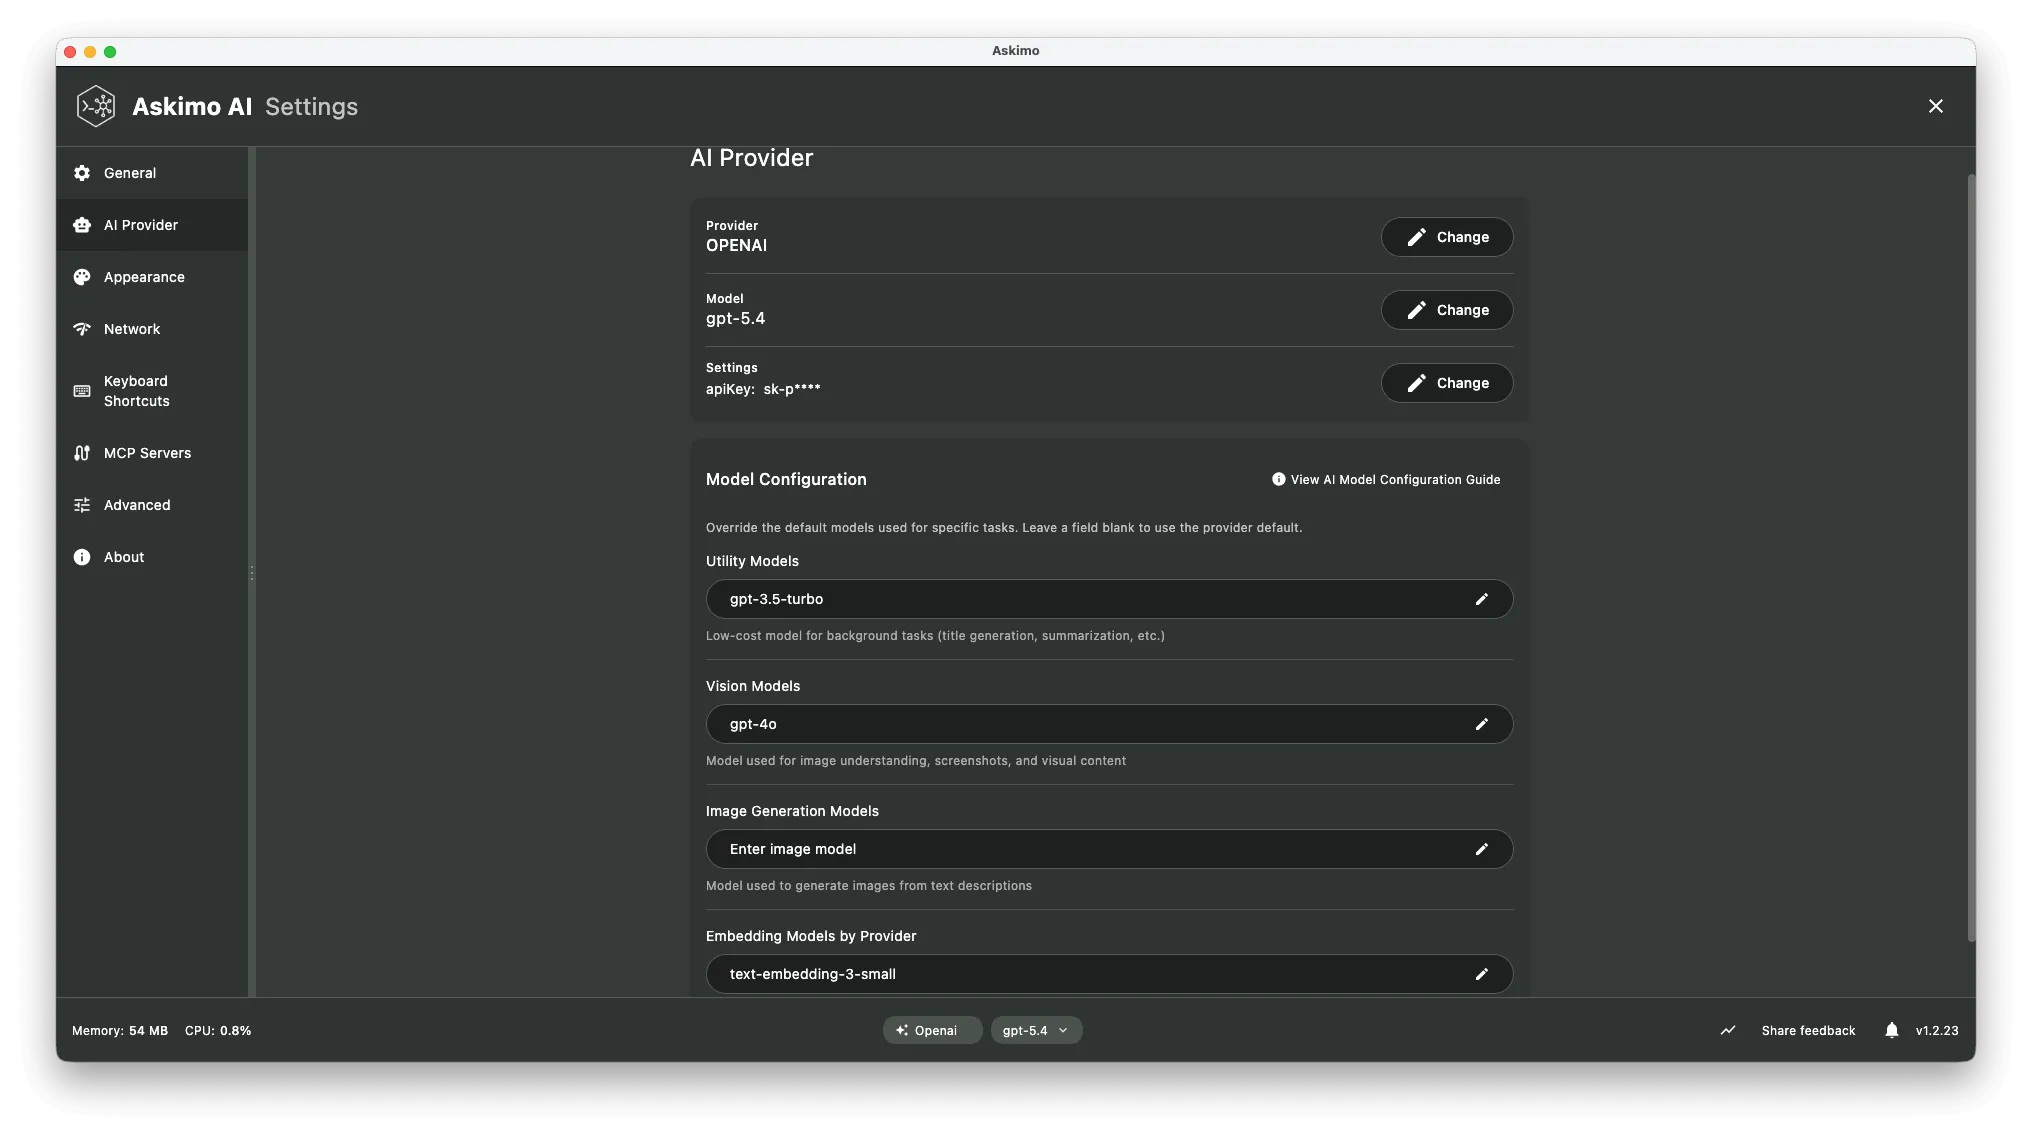The height and width of the screenshot is (1136, 2032).
Task: Click the text-embedding-3-small field
Action: pyautogui.click(x=1109, y=974)
